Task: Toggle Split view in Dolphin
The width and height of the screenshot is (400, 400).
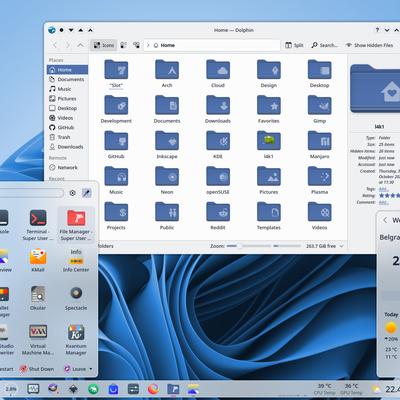Action: [294, 45]
